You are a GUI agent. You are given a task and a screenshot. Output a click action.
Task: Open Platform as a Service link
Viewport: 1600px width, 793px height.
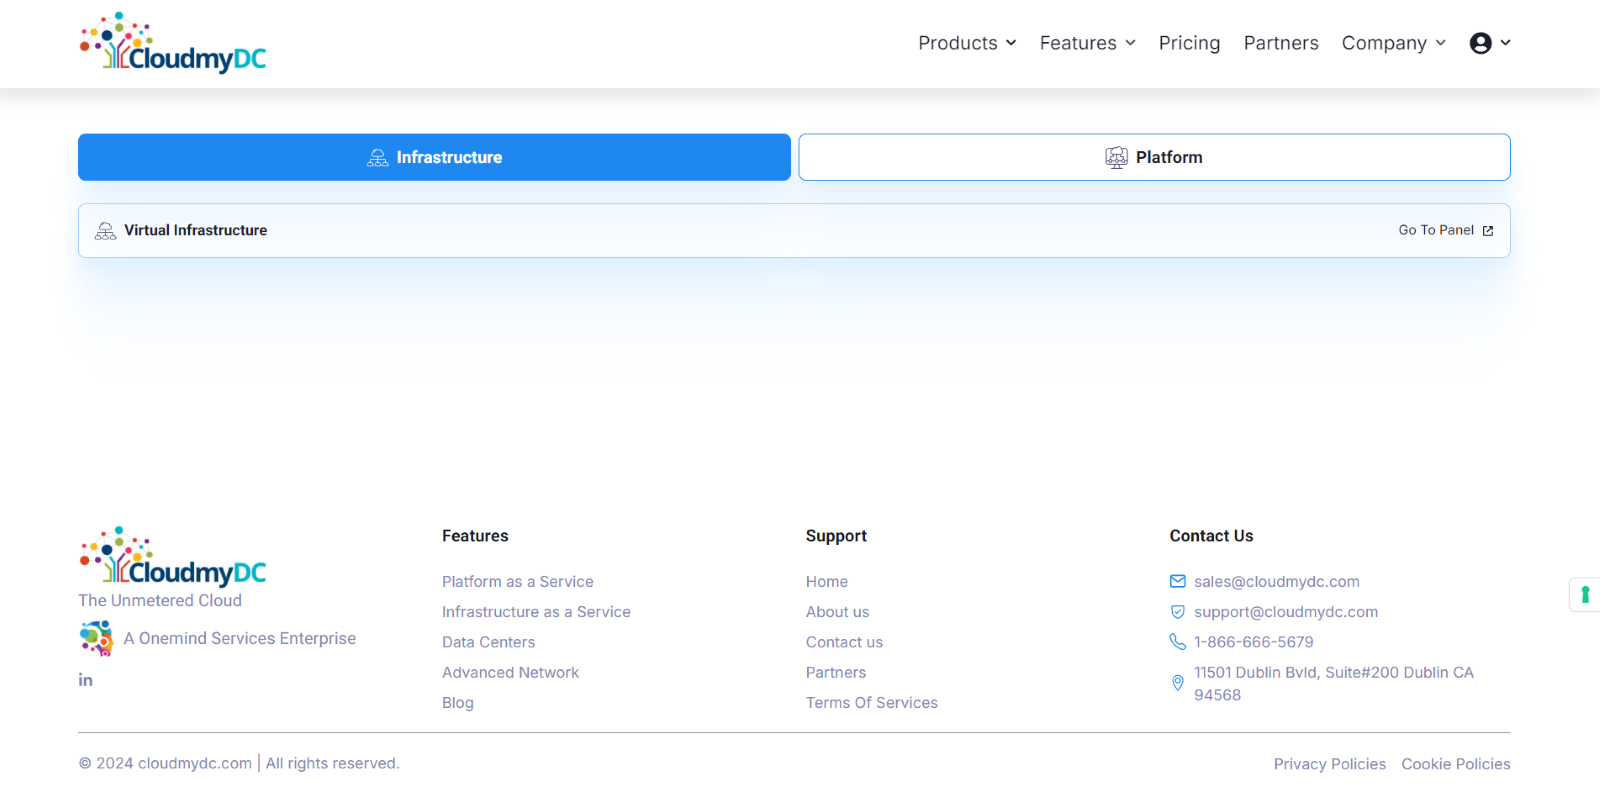click(518, 582)
